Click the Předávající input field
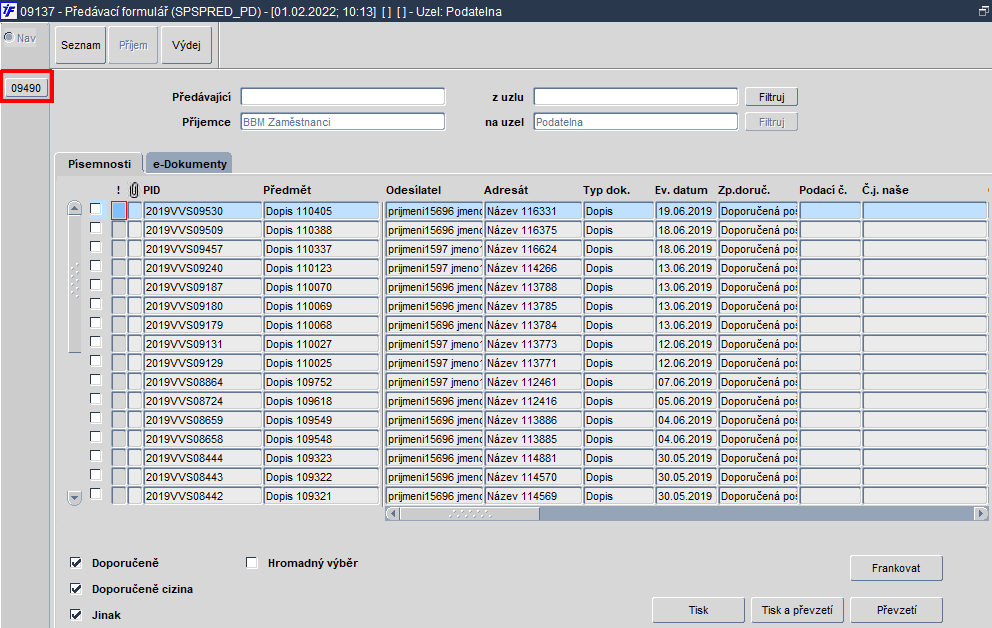This screenshot has width=992, height=628. tap(343, 97)
